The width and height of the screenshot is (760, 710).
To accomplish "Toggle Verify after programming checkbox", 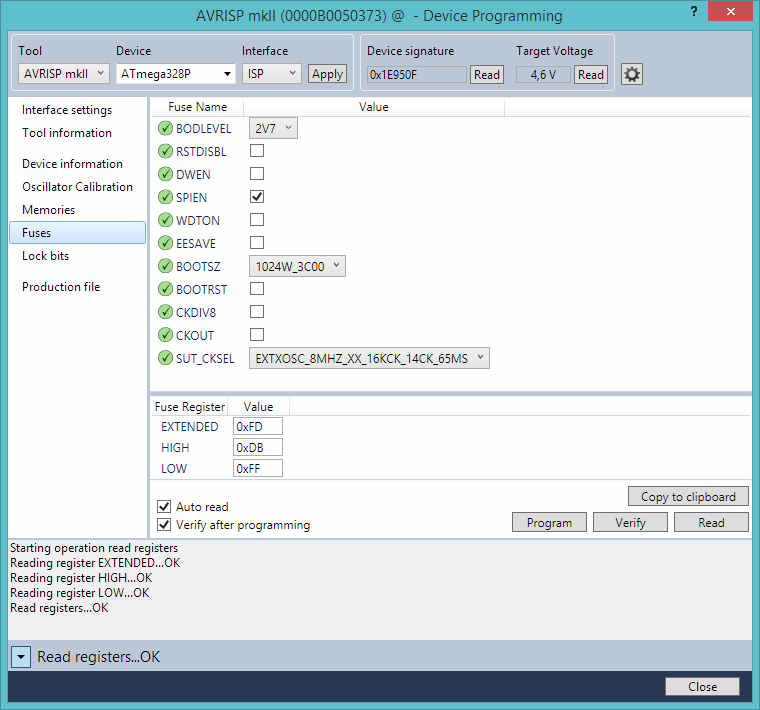I will coord(164,524).
